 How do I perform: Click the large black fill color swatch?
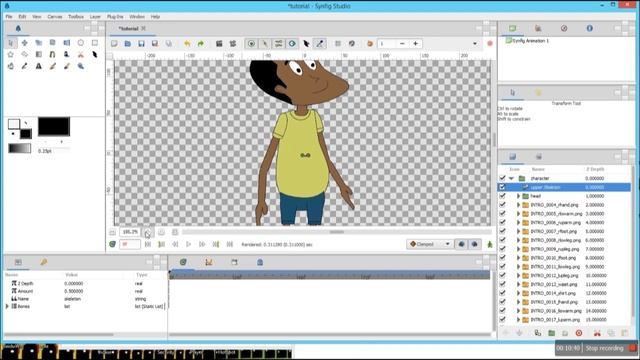pos(54,127)
